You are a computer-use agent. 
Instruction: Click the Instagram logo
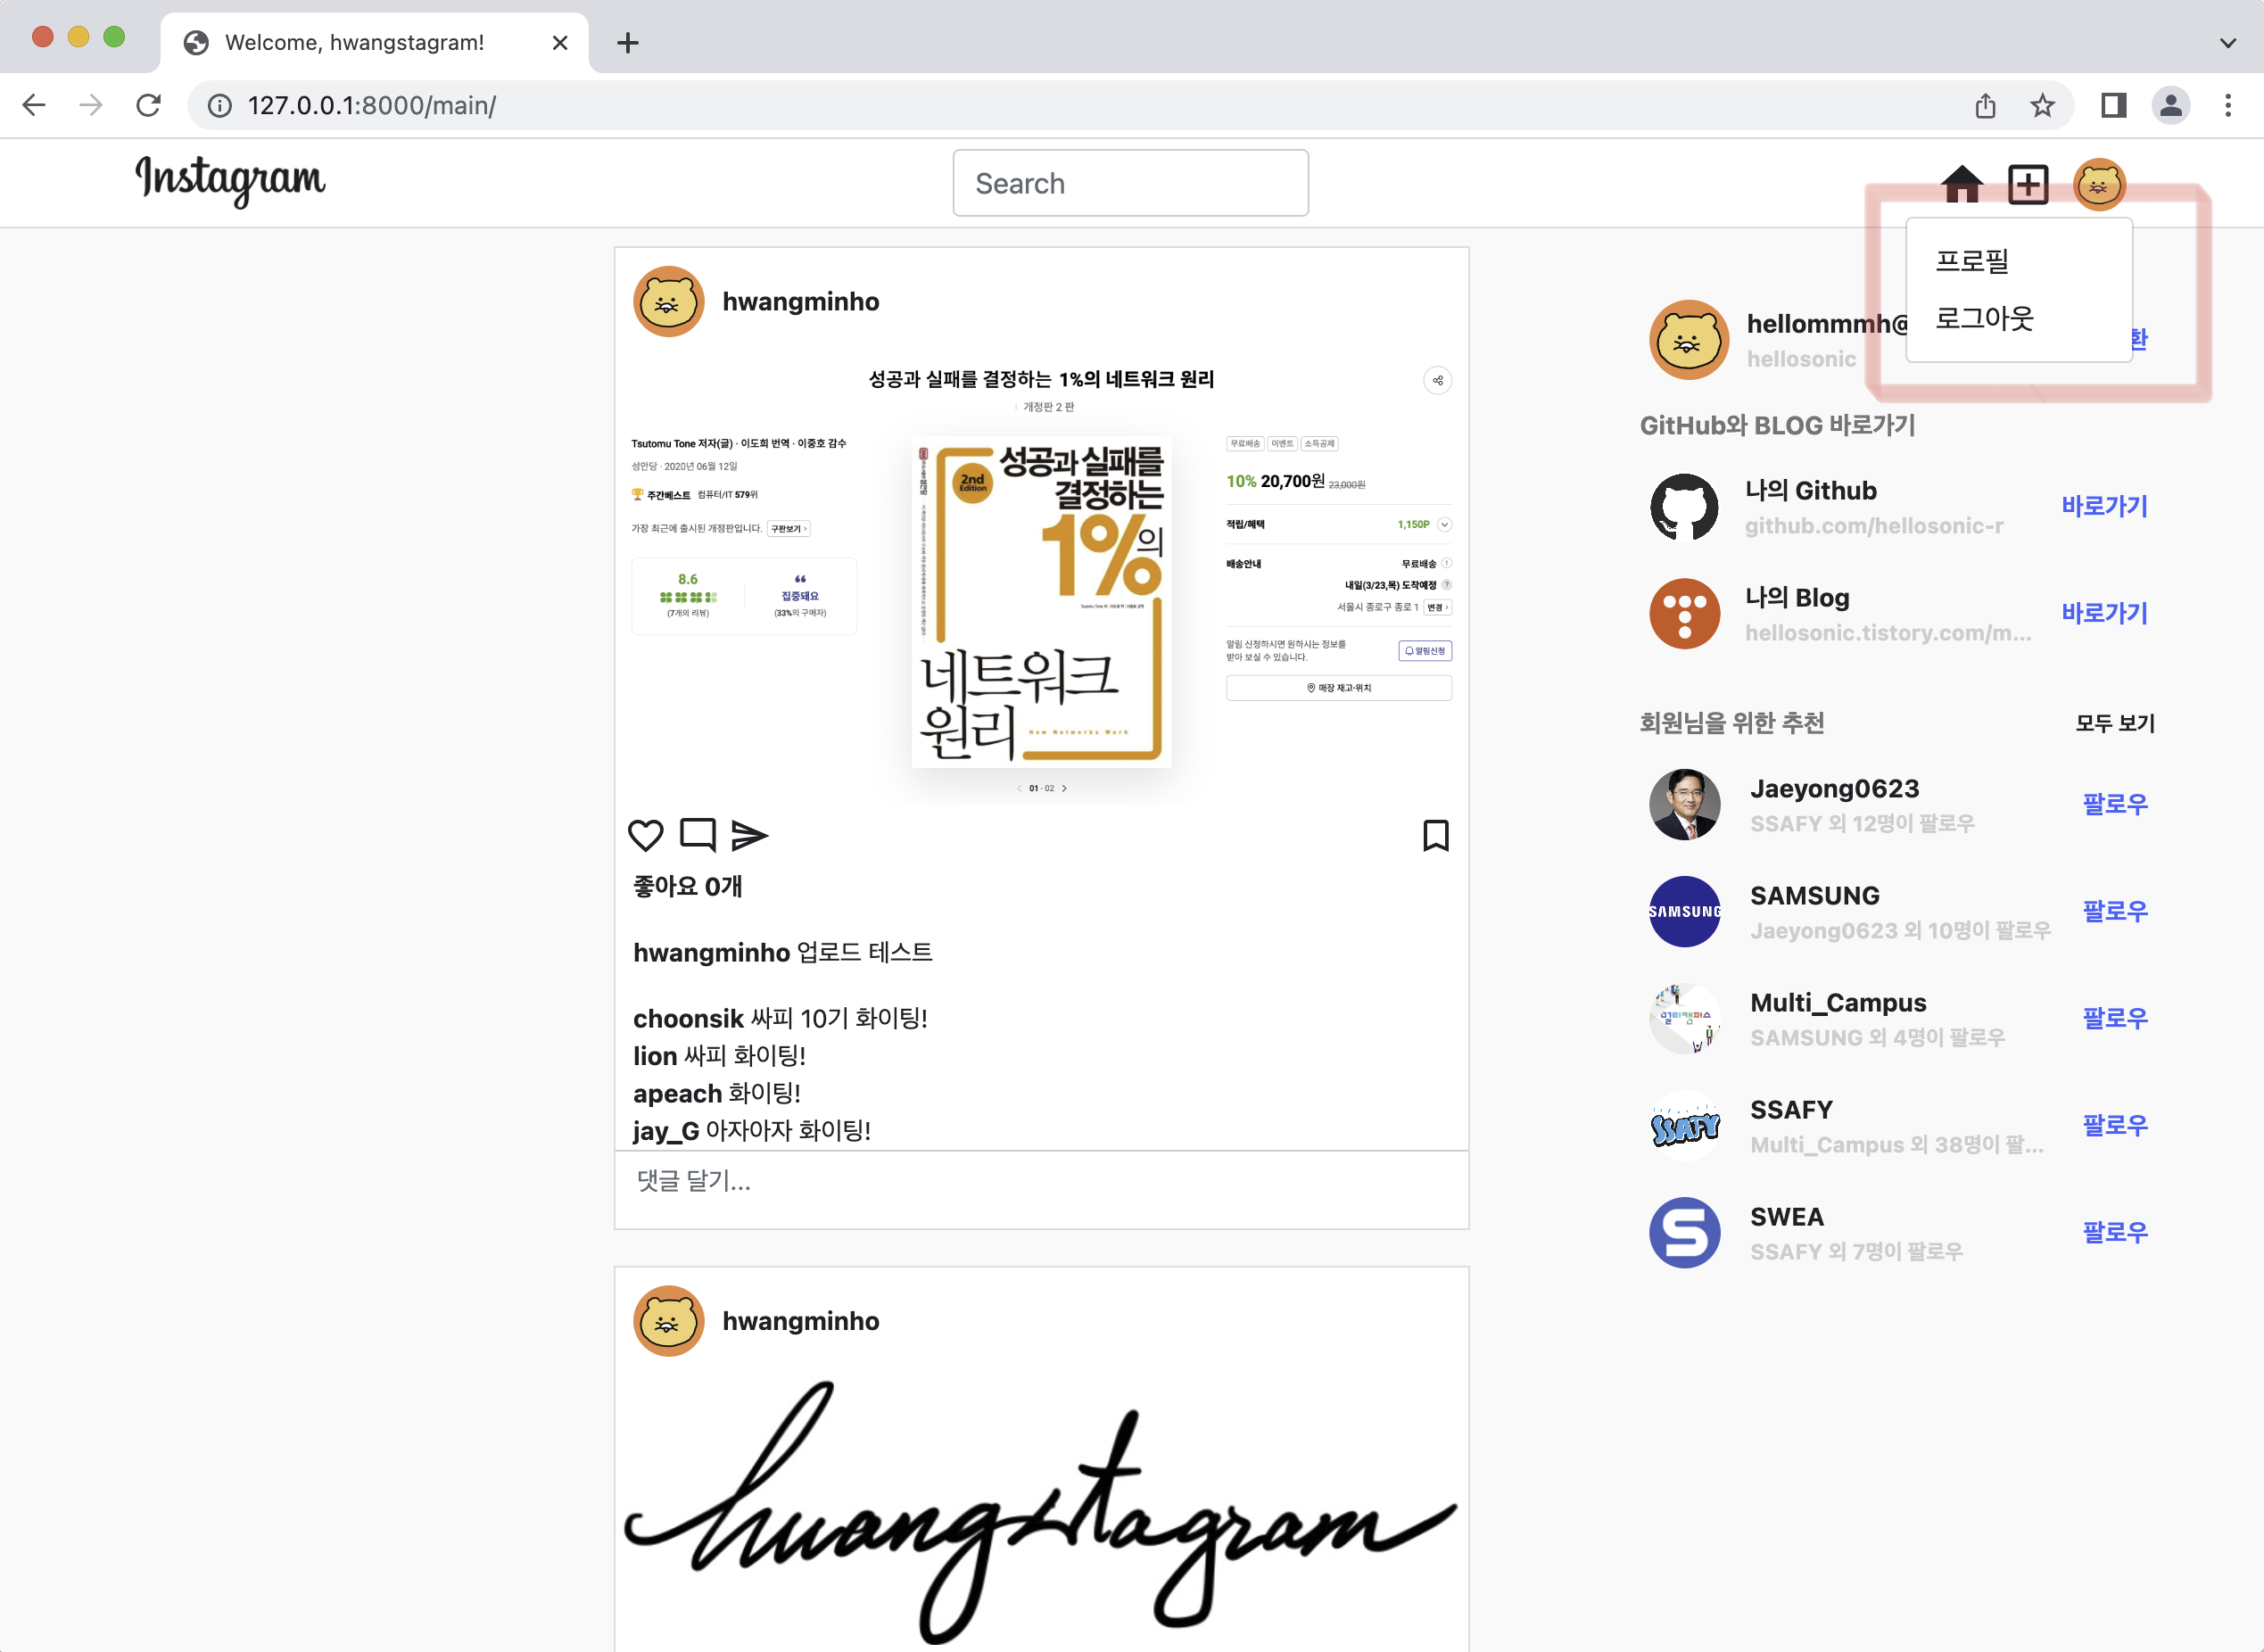pyautogui.click(x=230, y=181)
